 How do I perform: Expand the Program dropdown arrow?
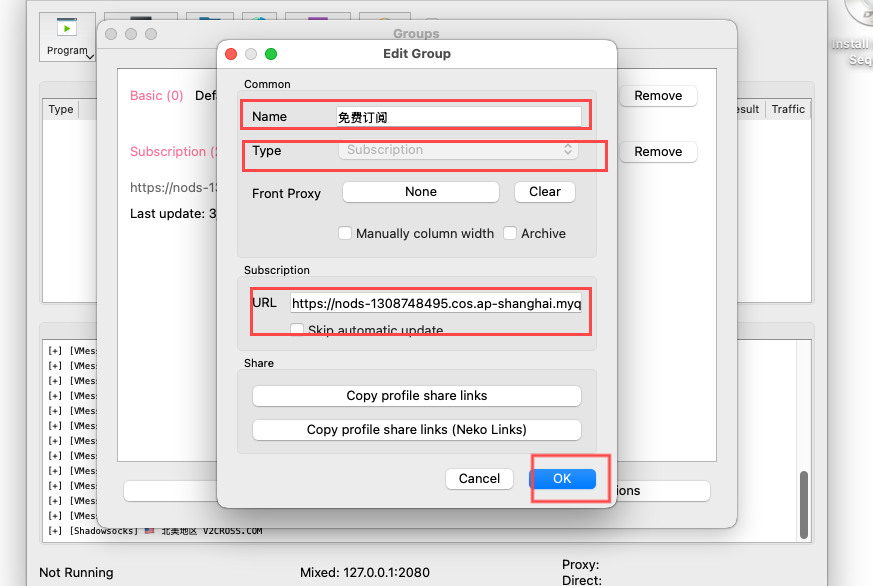point(90,56)
